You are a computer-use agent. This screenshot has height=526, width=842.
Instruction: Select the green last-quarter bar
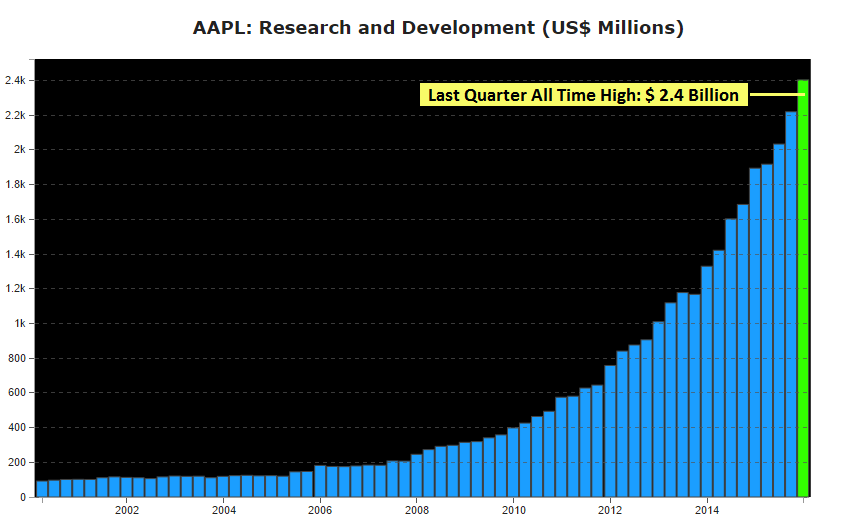coord(803,288)
